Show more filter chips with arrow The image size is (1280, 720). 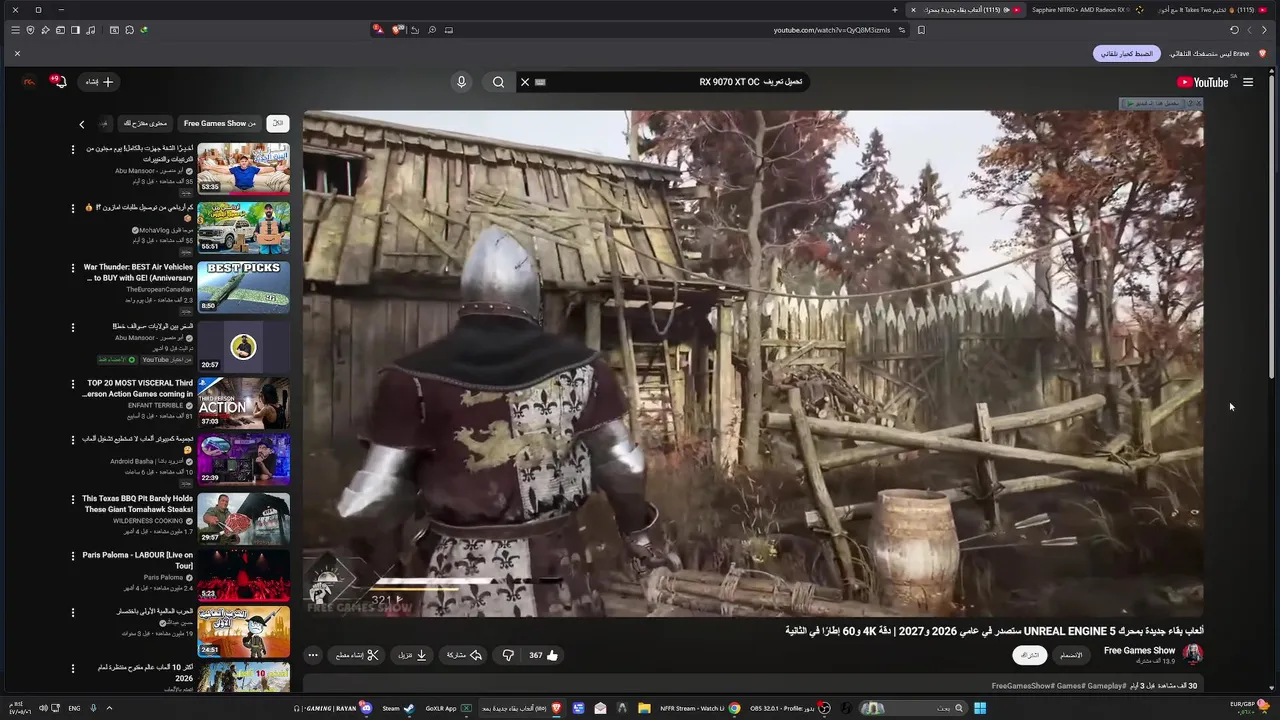coord(82,124)
